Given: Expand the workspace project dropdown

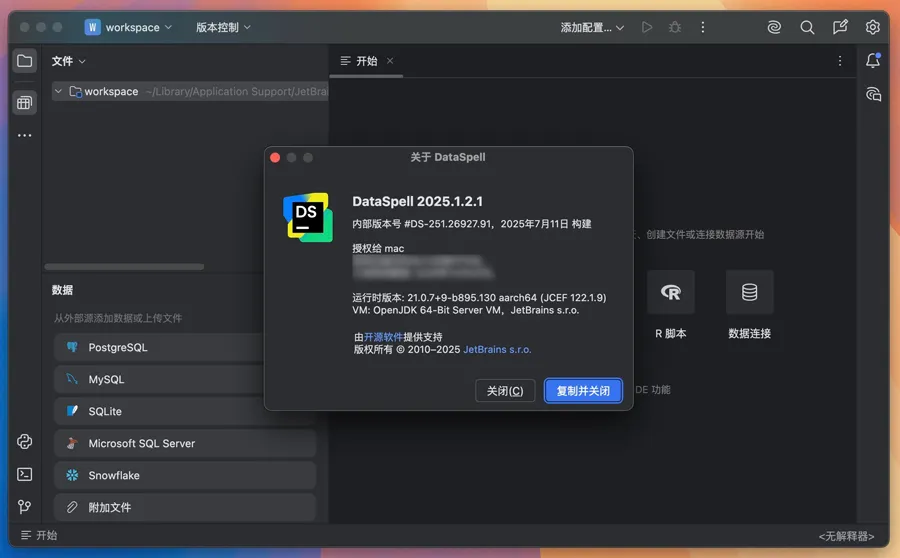Looking at the screenshot, I should pos(129,28).
